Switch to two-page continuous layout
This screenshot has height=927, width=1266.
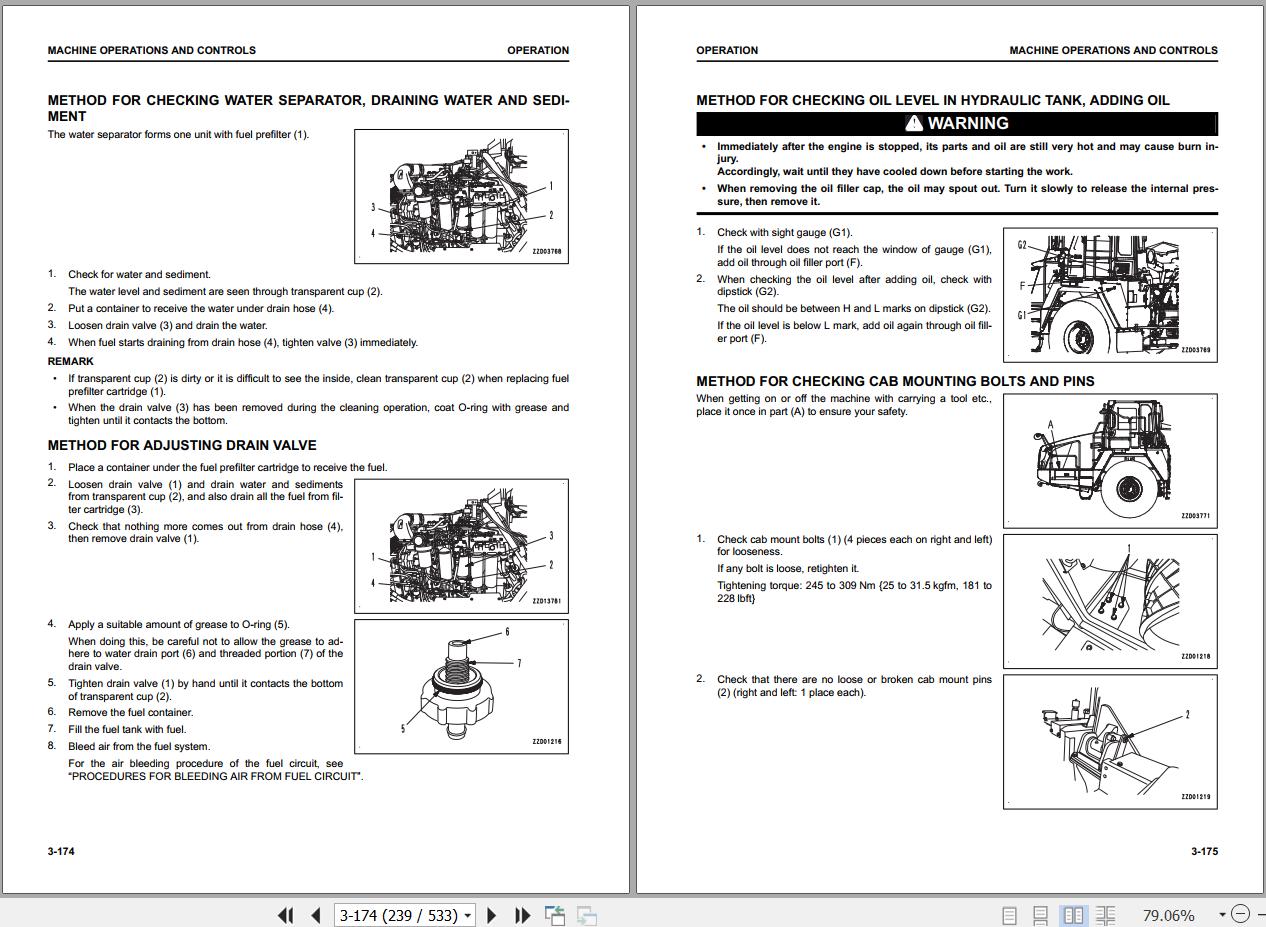1105,914
